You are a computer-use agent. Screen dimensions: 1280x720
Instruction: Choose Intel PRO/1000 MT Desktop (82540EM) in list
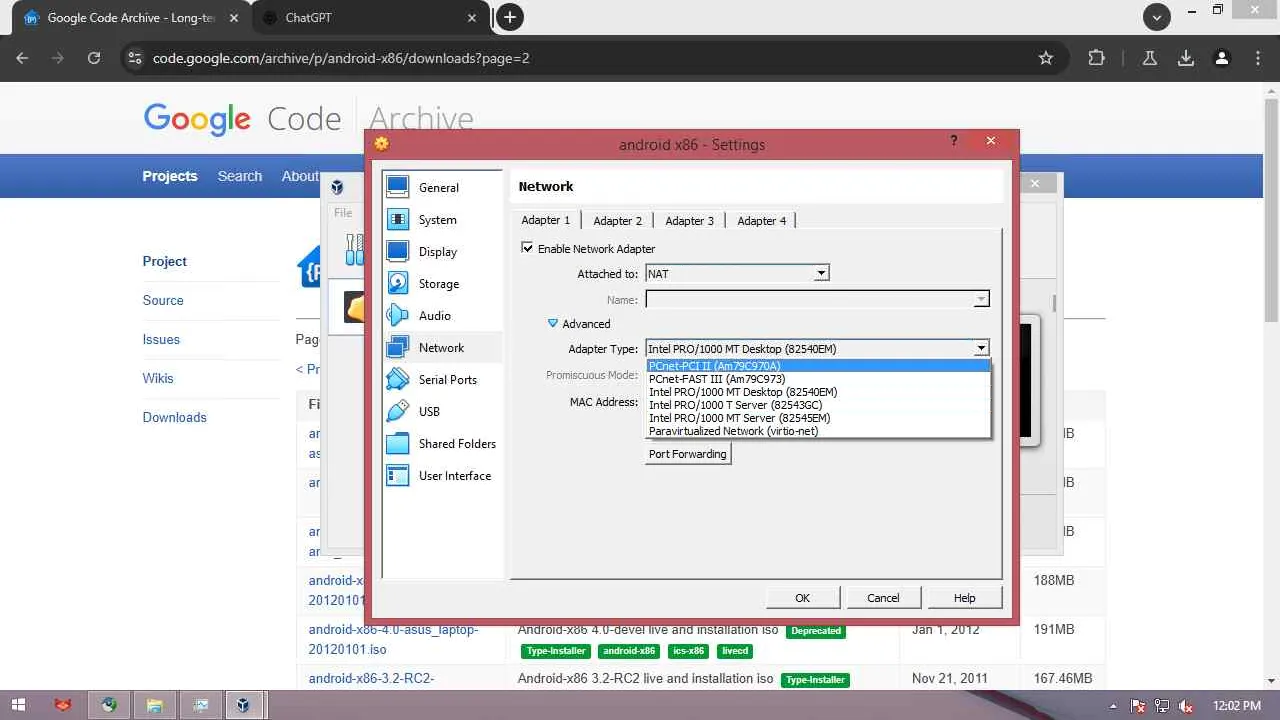coord(818,392)
